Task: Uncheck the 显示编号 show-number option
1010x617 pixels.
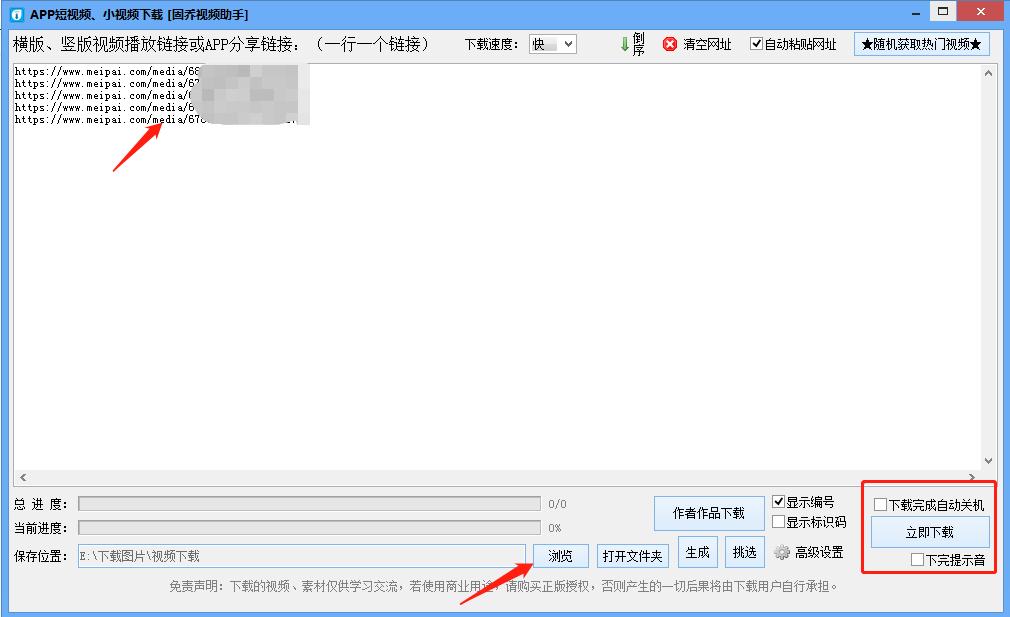Action: click(781, 502)
